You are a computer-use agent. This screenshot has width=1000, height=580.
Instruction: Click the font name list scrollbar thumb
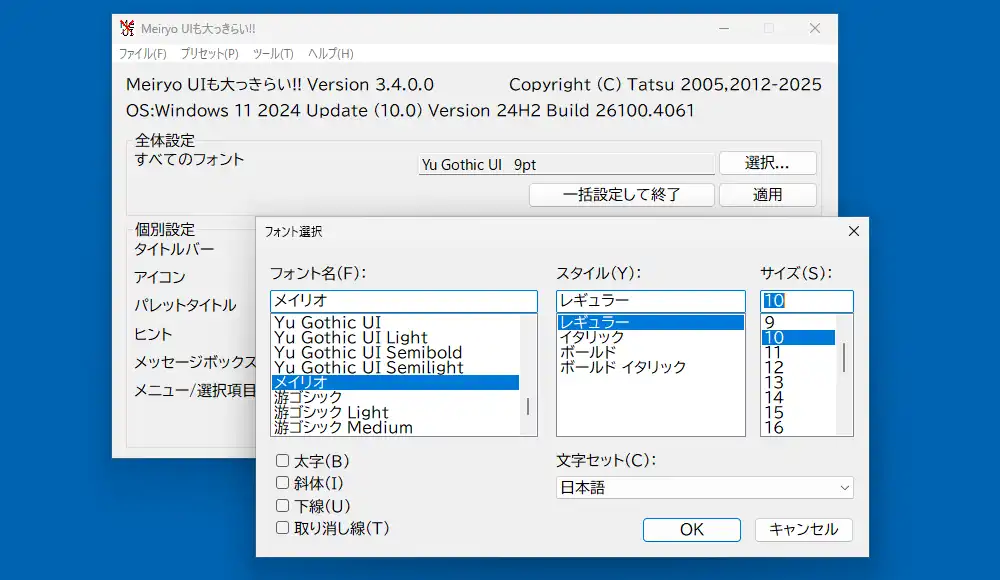(x=528, y=407)
